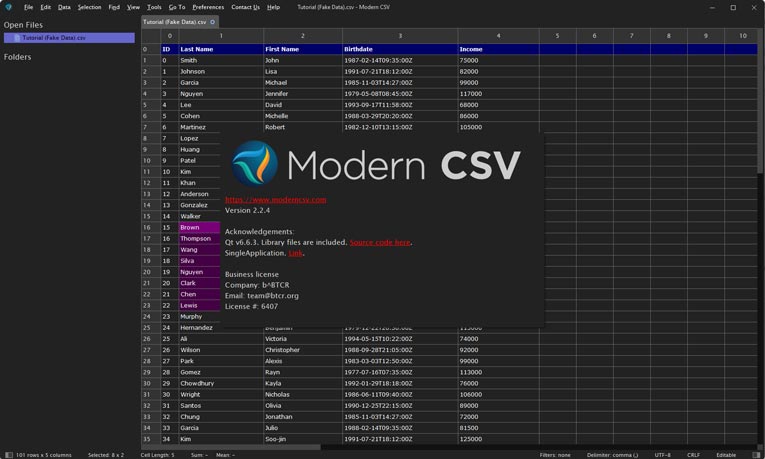Click the 'Email: team@btcr.org' text
Screen dimensions: 765x459
[262, 296]
